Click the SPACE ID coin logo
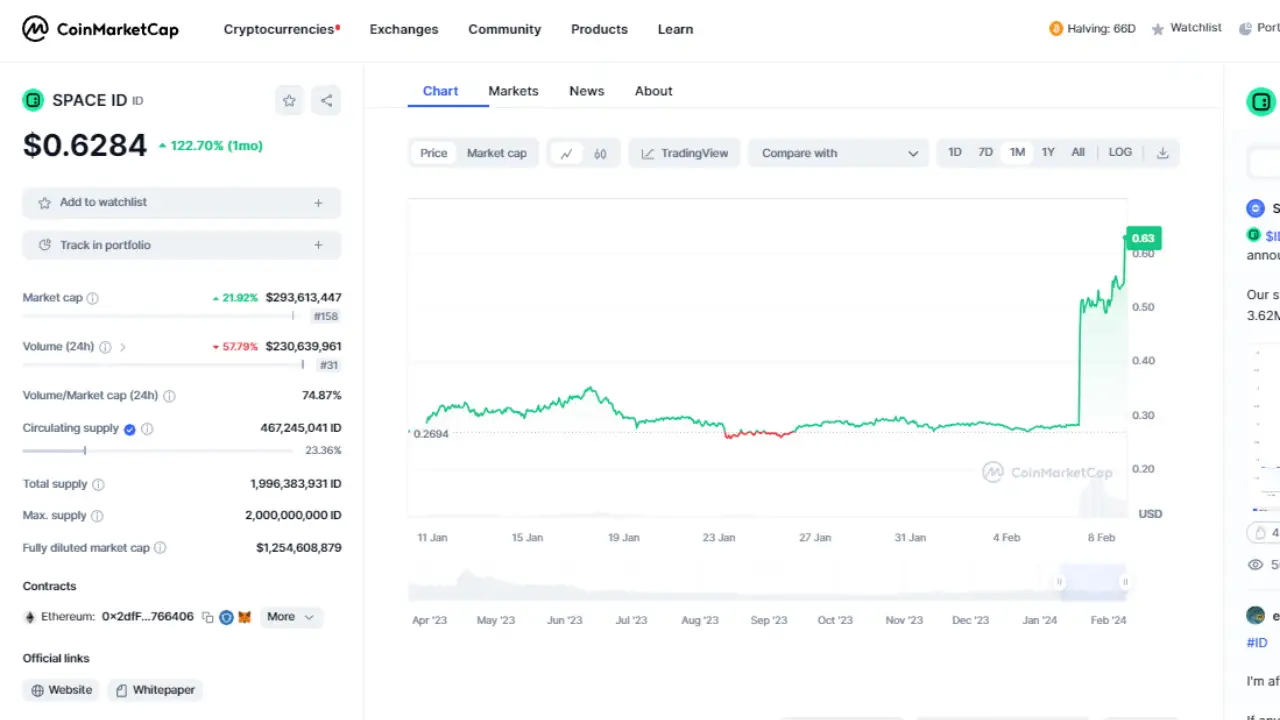This screenshot has height=720, width=1280. point(33,100)
